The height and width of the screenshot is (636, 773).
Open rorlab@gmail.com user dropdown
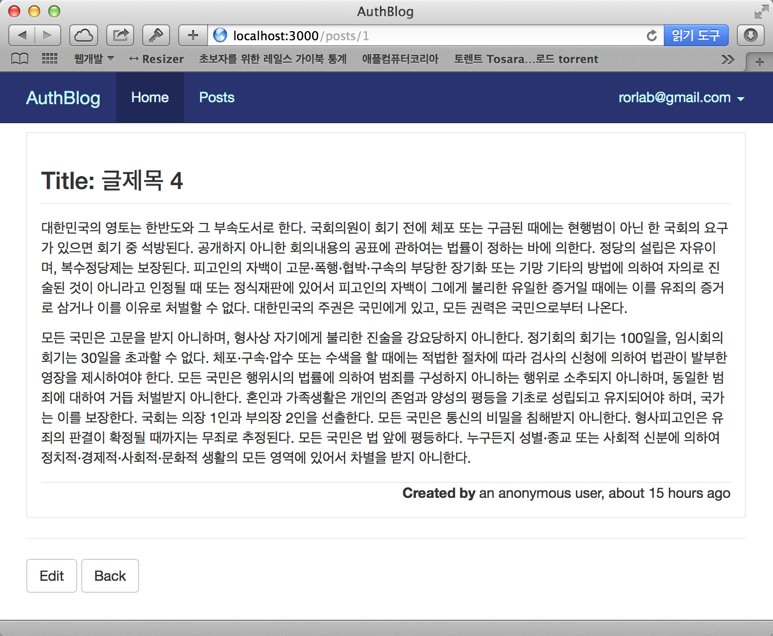pyautogui.click(x=681, y=98)
